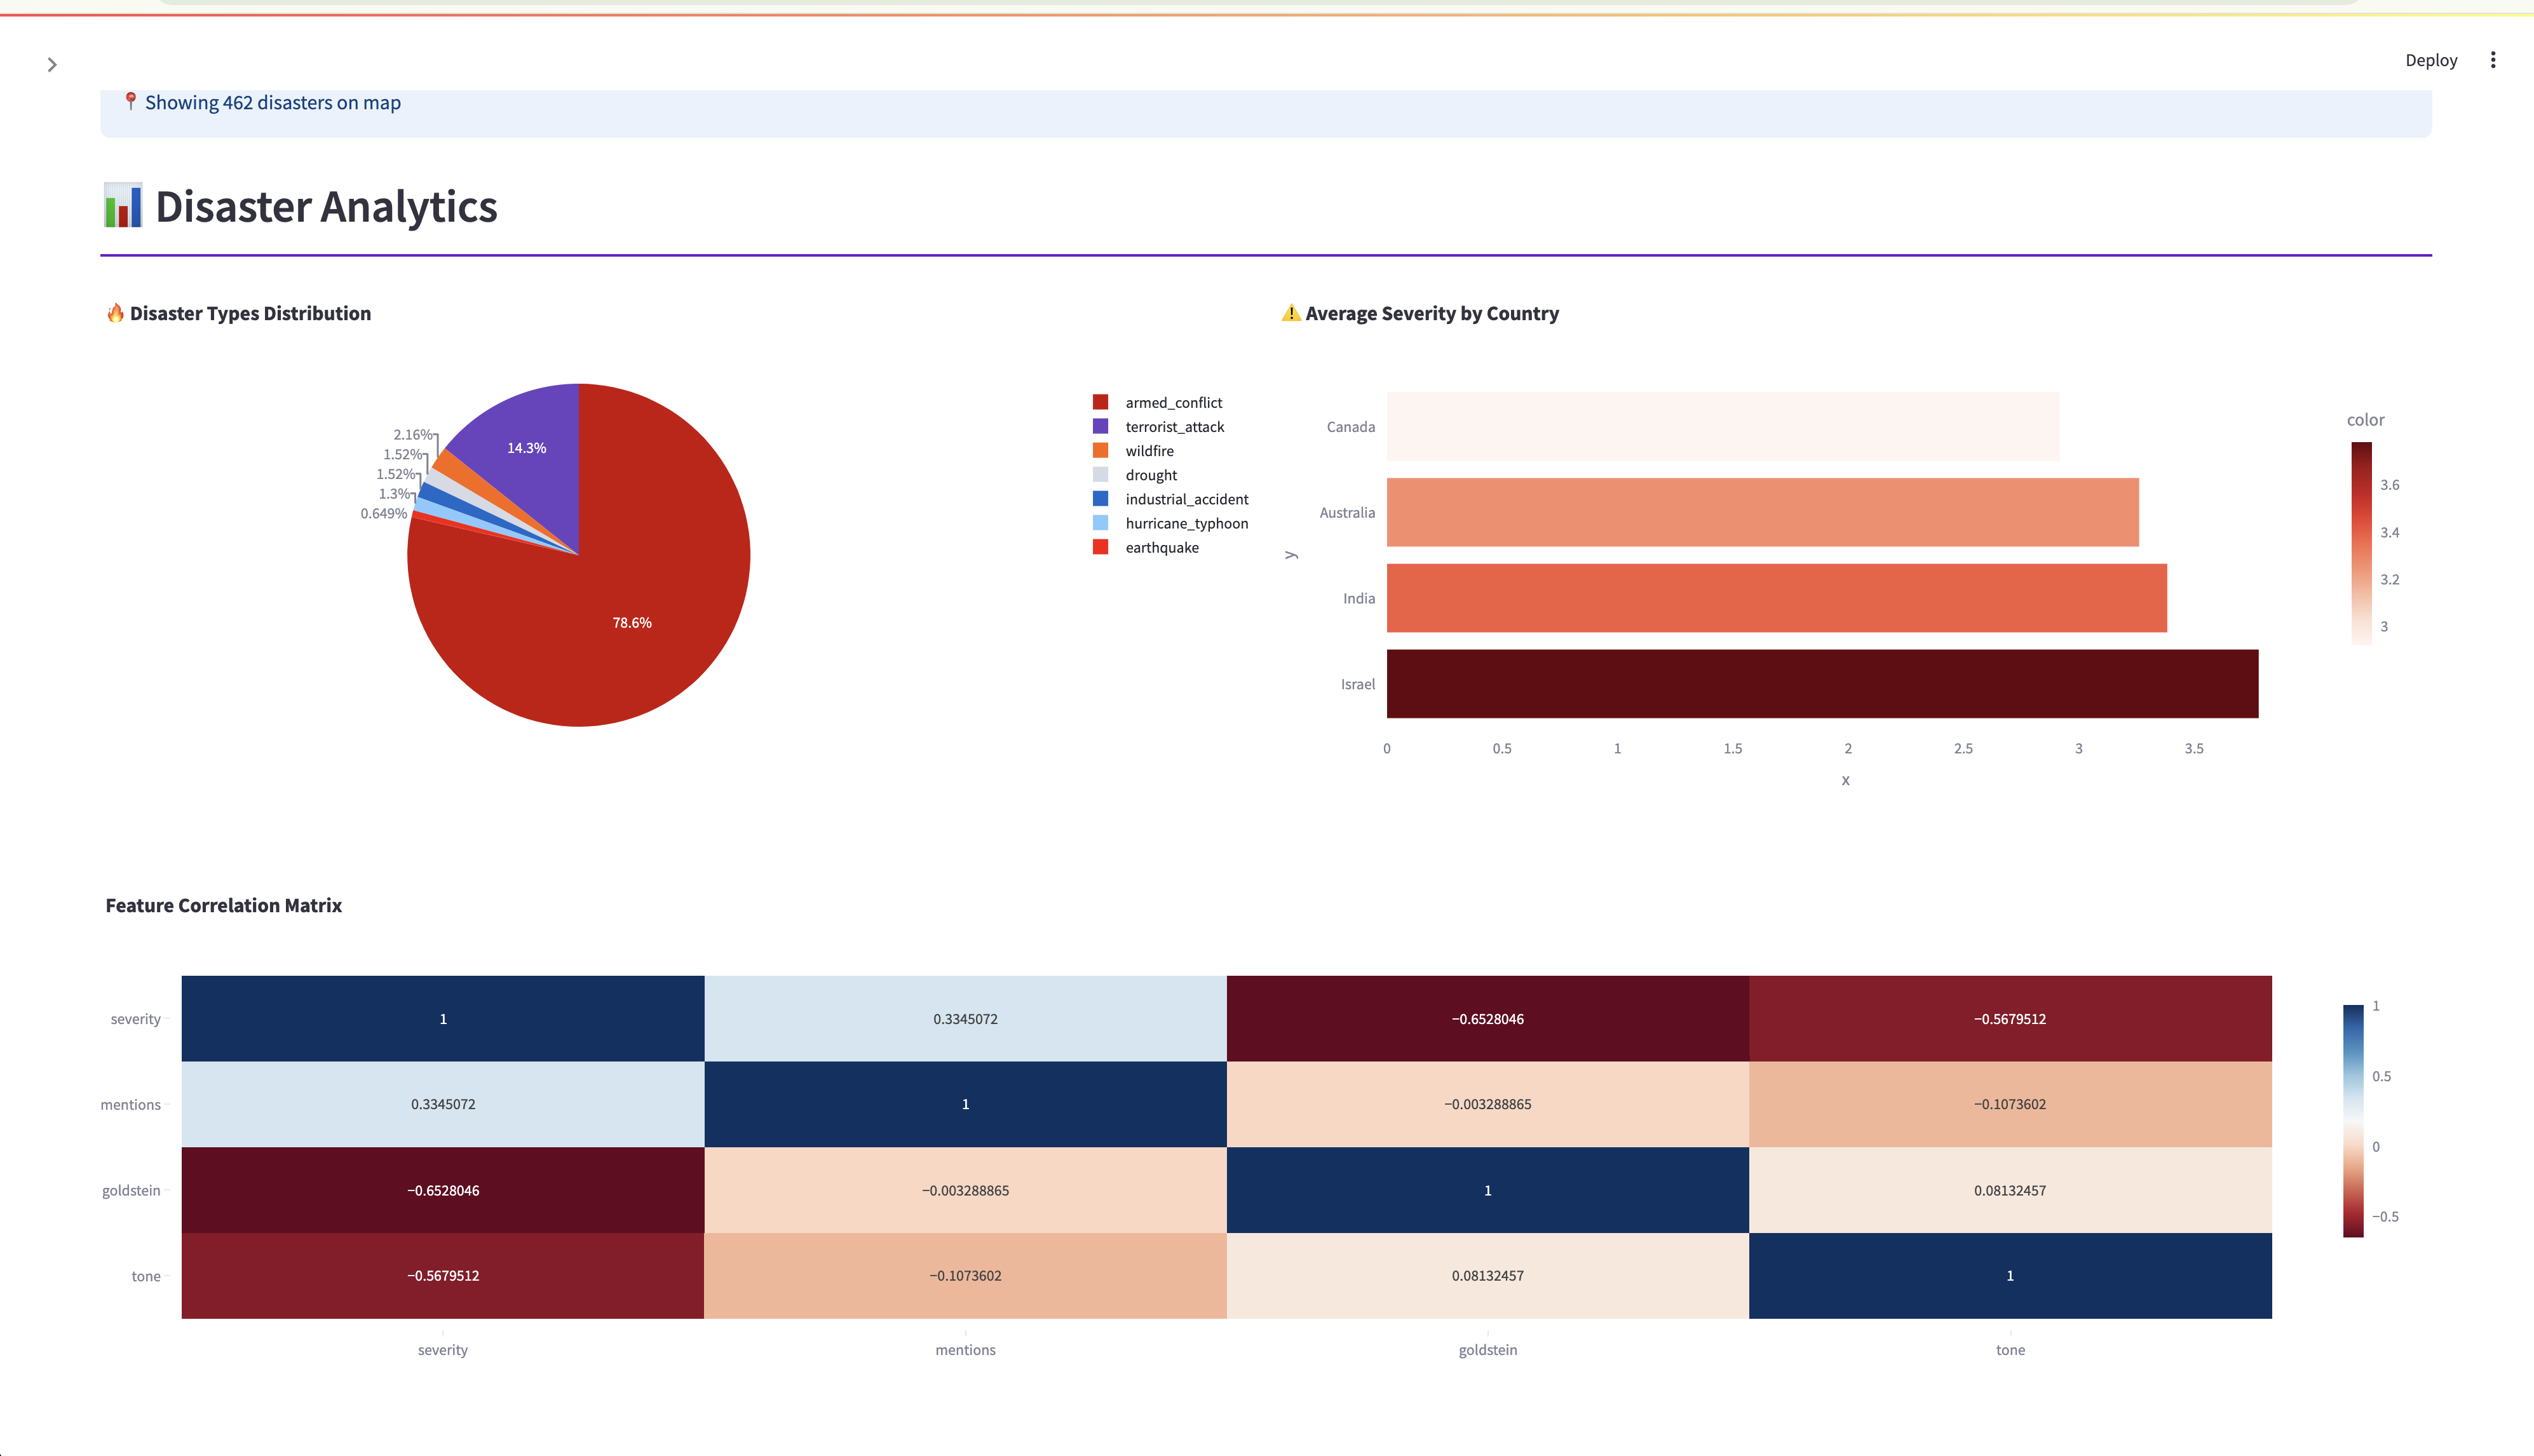2534x1456 pixels.
Task: Click the mentions-tone cell −0.1073602
Action: (2009, 1104)
